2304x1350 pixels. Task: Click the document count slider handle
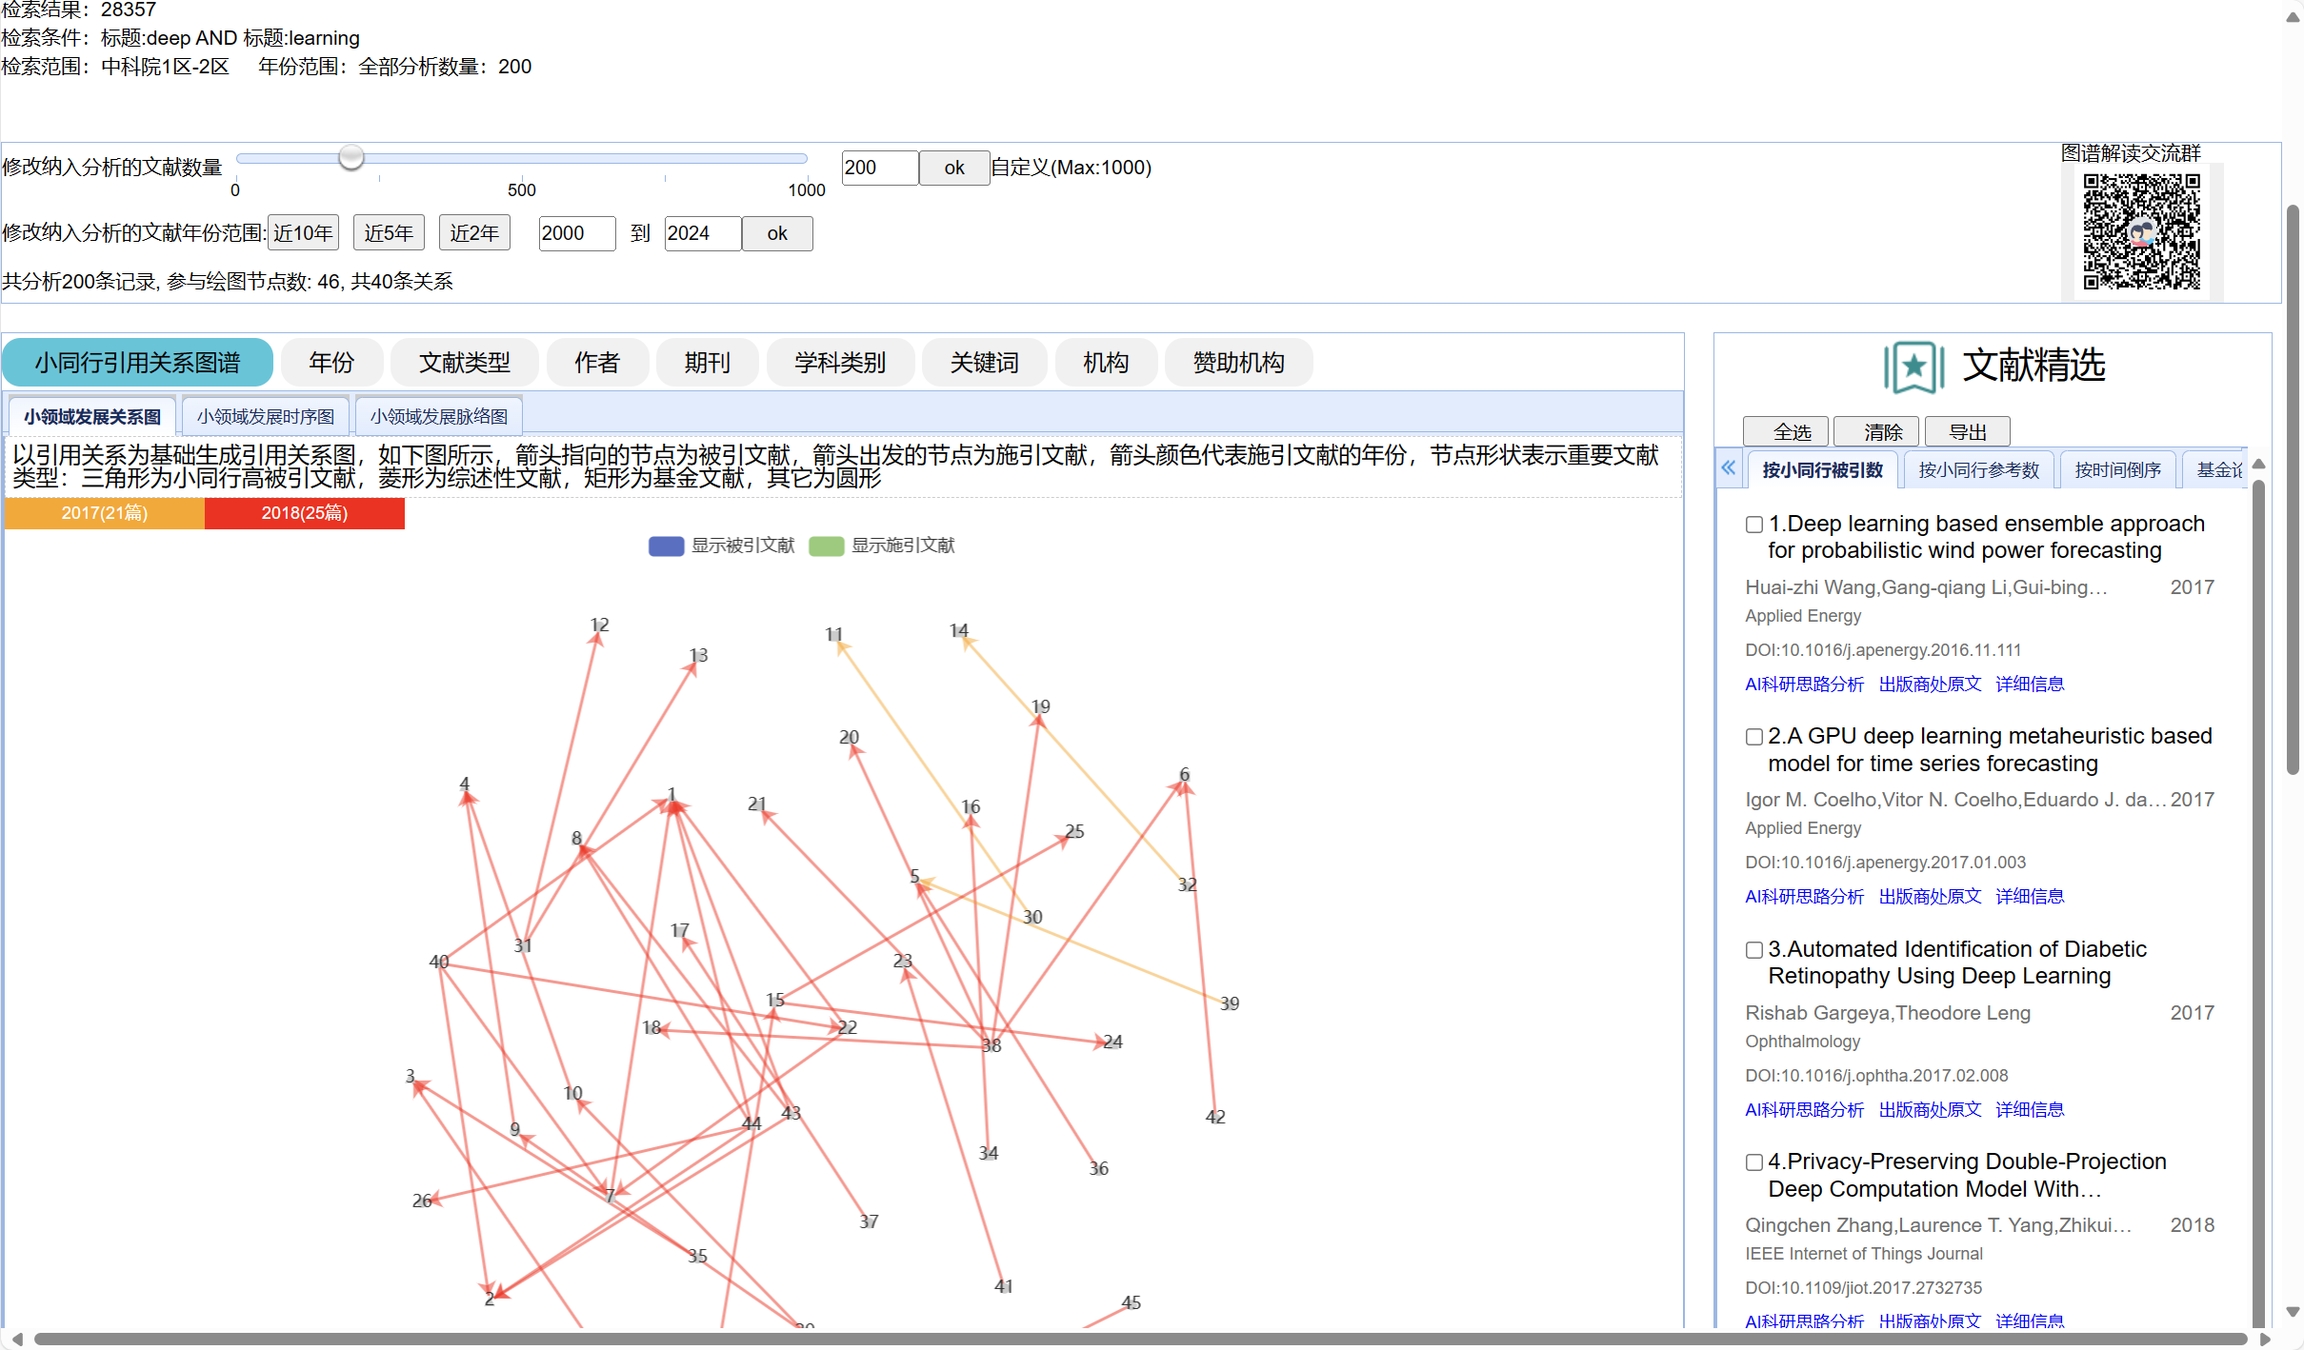(x=351, y=157)
